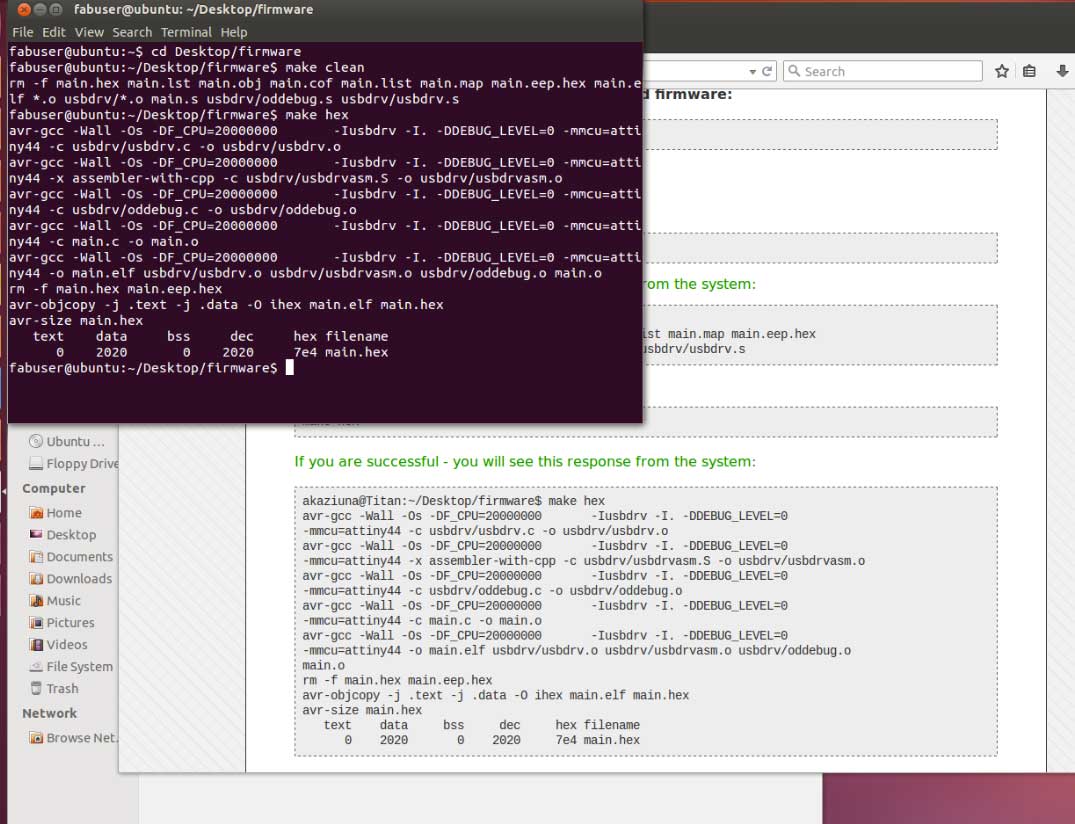The height and width of the screenshot is (824, 1075).
Task: Go to Home in the file manager sidebar
Action: coord(56,513)
